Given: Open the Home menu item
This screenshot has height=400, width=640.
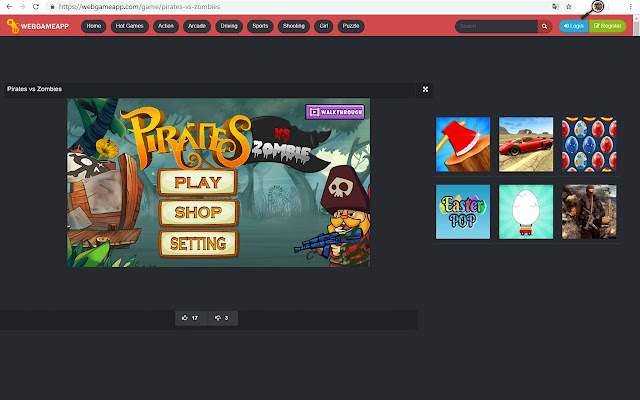Looking at the screenshot, I should coord(93,26).
